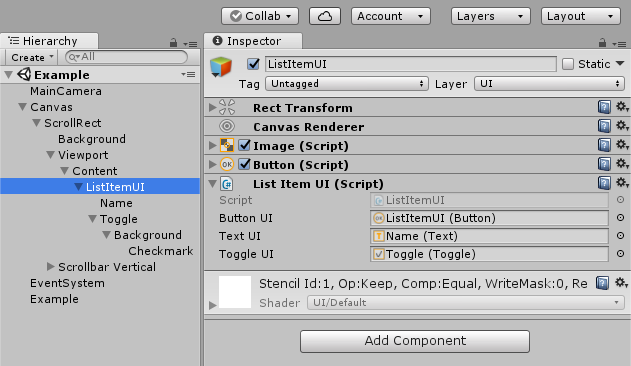Open the Shader dropdown UI/Default
This screenshot has width=631, height=366.
click(466, 302)
